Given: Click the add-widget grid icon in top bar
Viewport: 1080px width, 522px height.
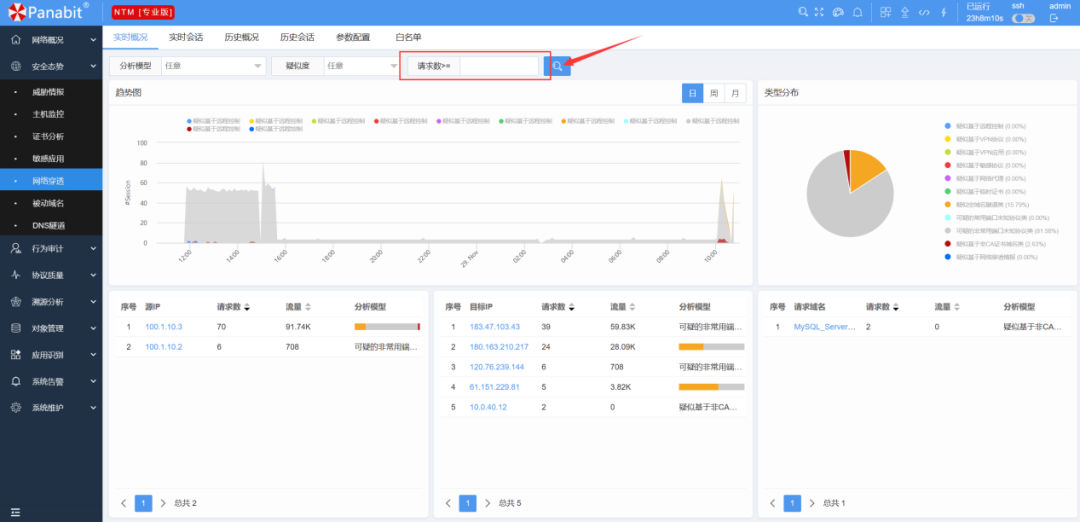Looking at the screenshot, I should (x=886, y=12).
